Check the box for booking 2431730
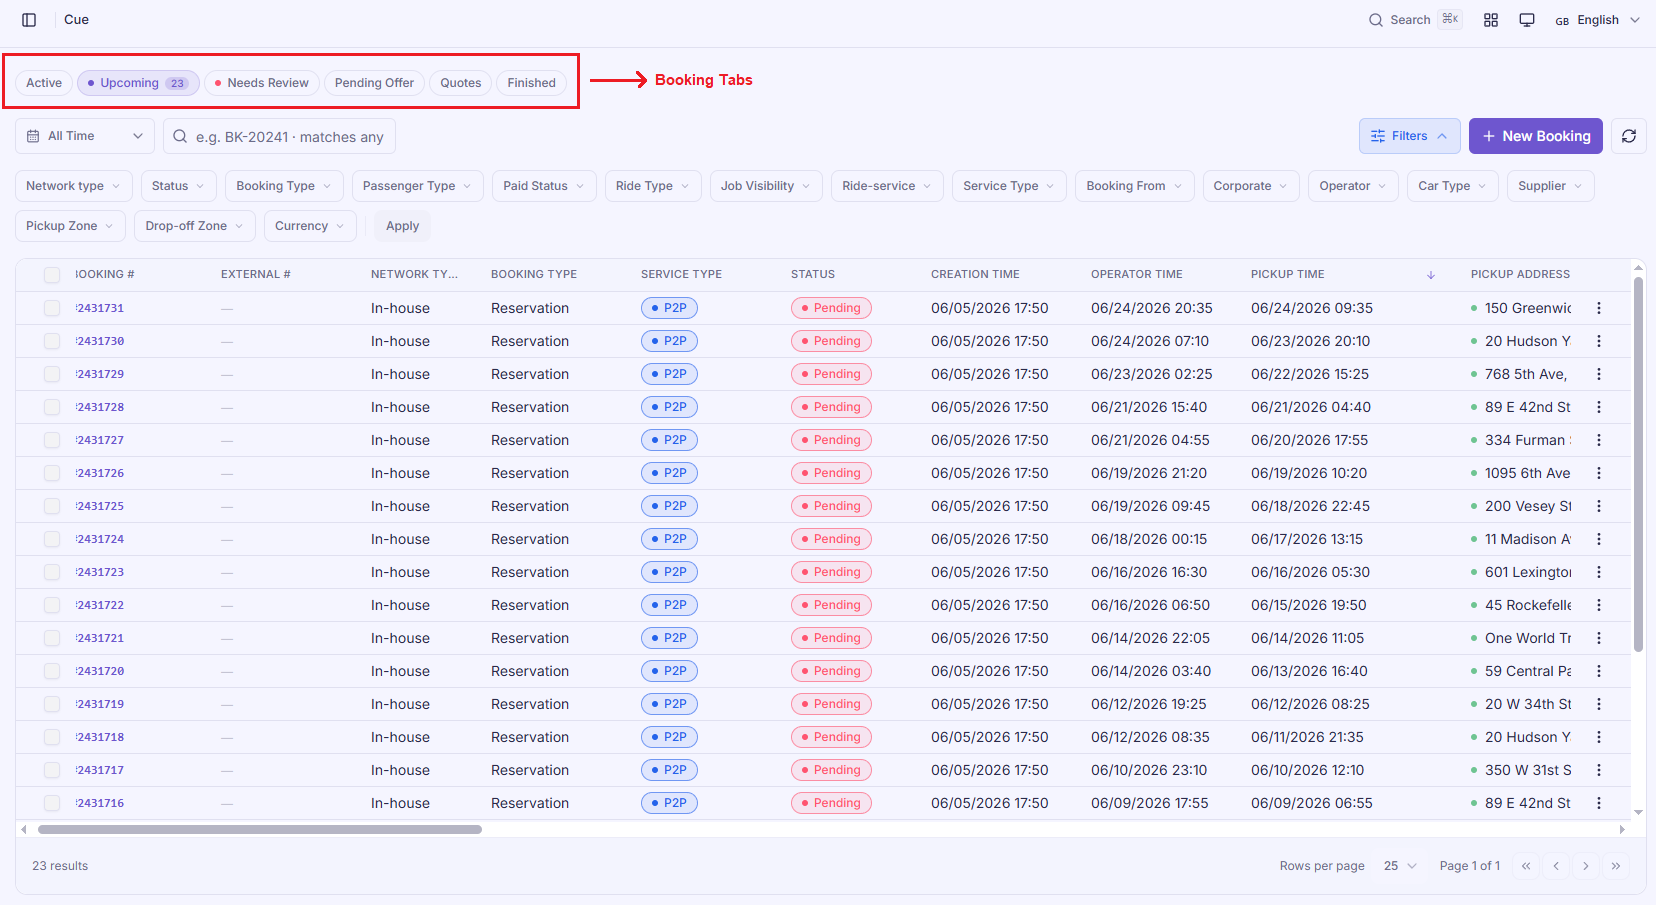The width and height of the screenshot is (1656, 905). tap(52, 341)
